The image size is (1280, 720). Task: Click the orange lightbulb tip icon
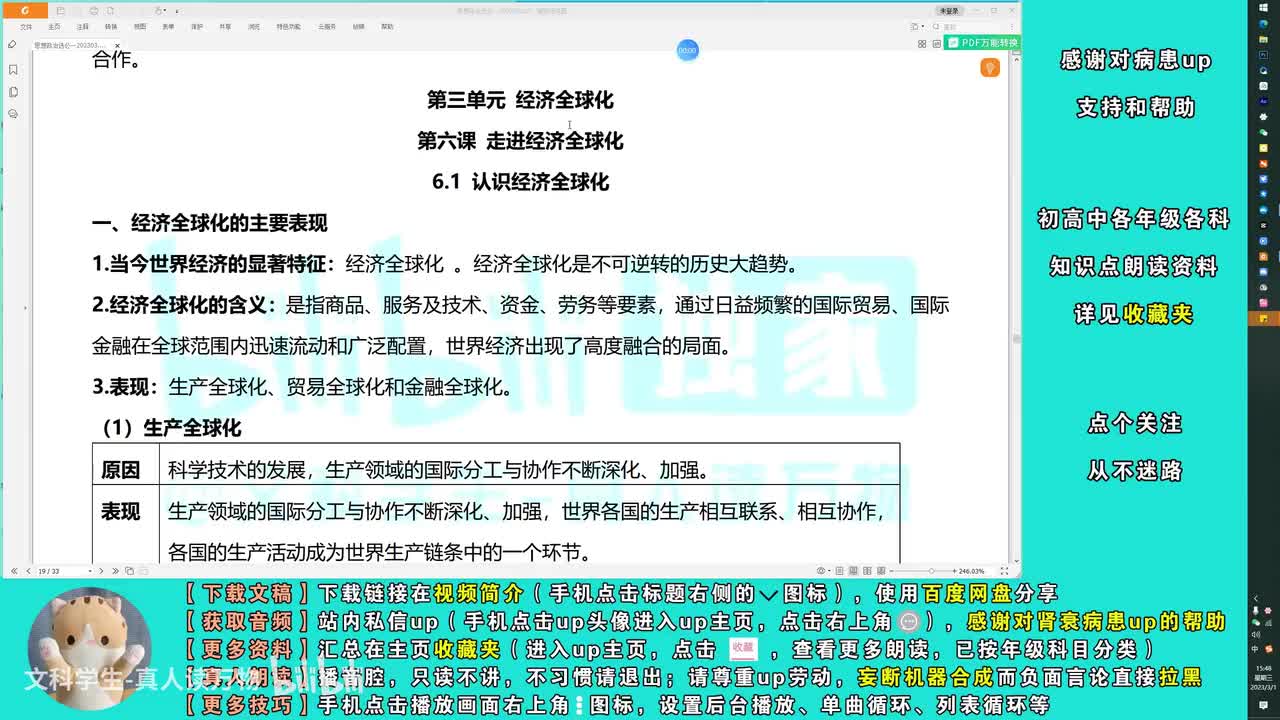(990, 67)
